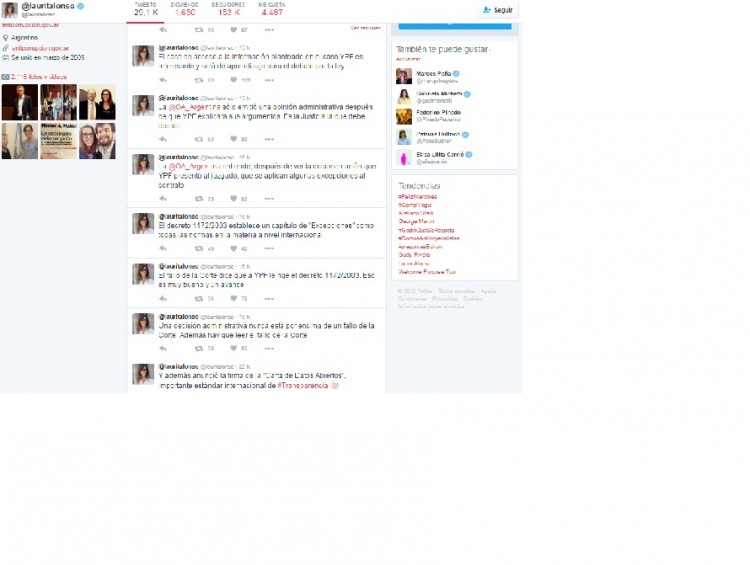
Task: Open the fotos y vídeos link
Action: coord(38,76)
